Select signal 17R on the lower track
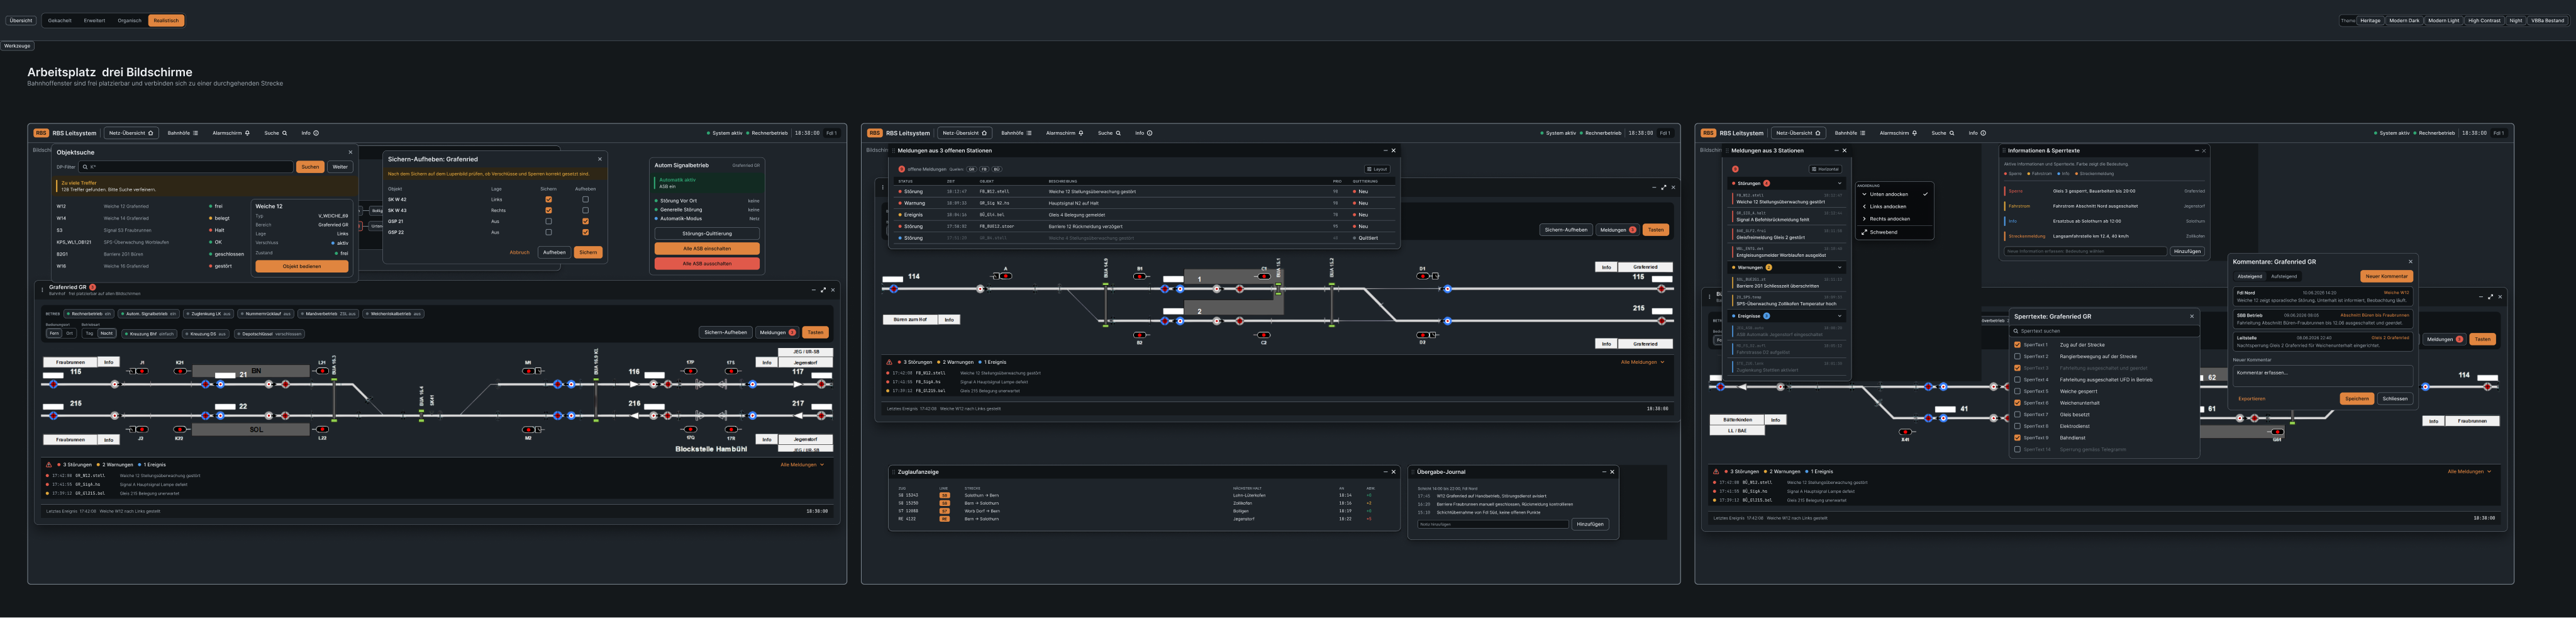2576x618 pixels. click(x=731, y=430)
